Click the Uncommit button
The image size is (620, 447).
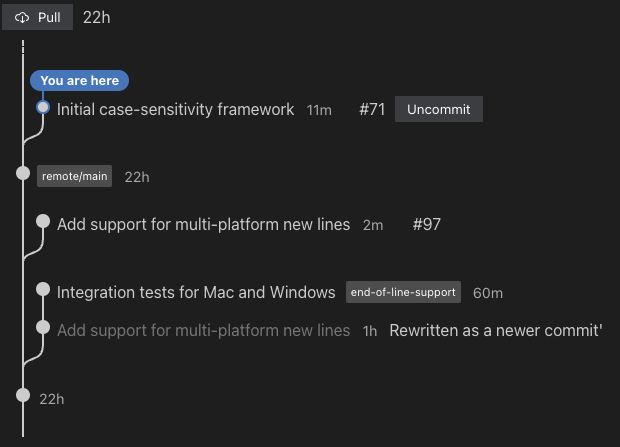click(x=439, y=109)
